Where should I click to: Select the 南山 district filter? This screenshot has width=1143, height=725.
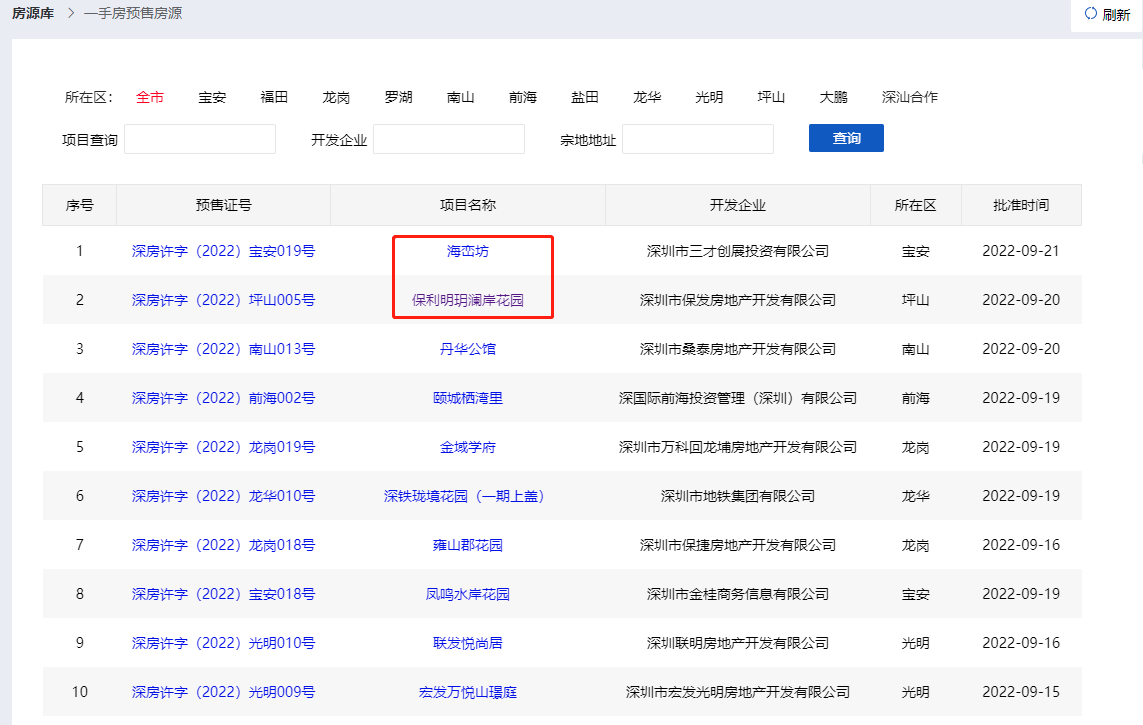coord(461,97)
